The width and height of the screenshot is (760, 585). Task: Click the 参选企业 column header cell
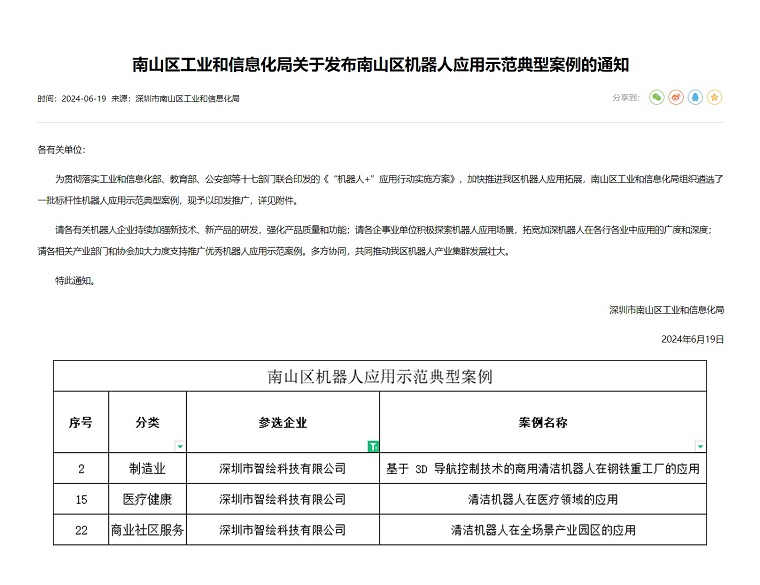pyautogui.click(x=282, y=422)
